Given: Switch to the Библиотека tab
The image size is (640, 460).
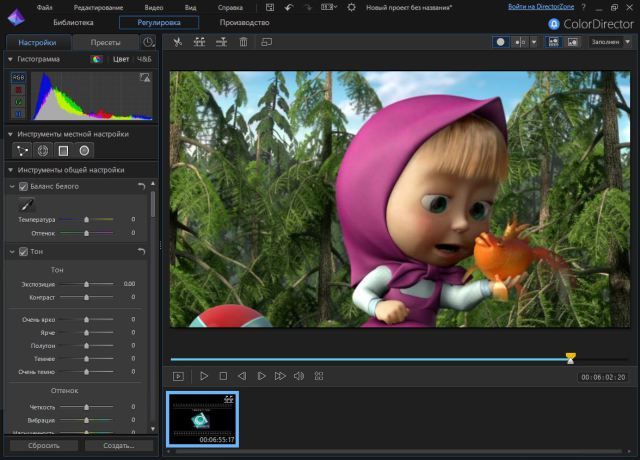Looking at the screenshot, I should 73,22.
